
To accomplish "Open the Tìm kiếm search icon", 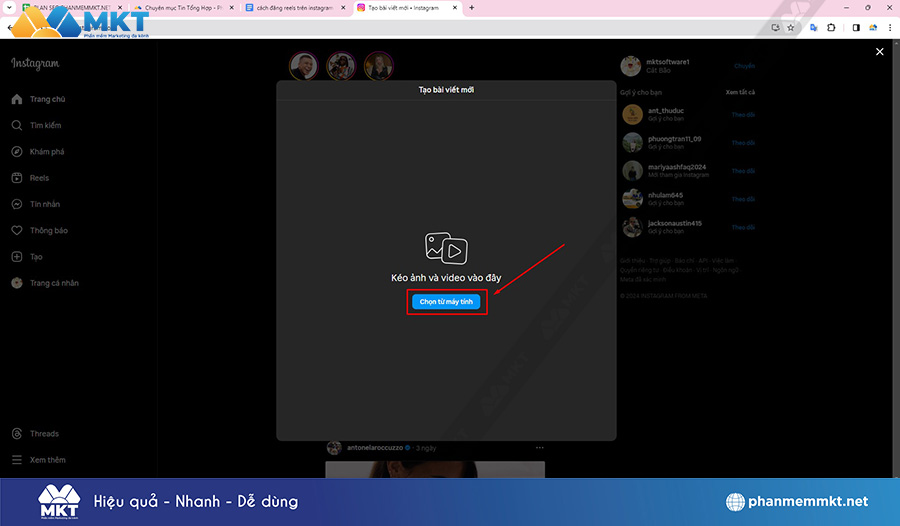I will coord(17,125).
